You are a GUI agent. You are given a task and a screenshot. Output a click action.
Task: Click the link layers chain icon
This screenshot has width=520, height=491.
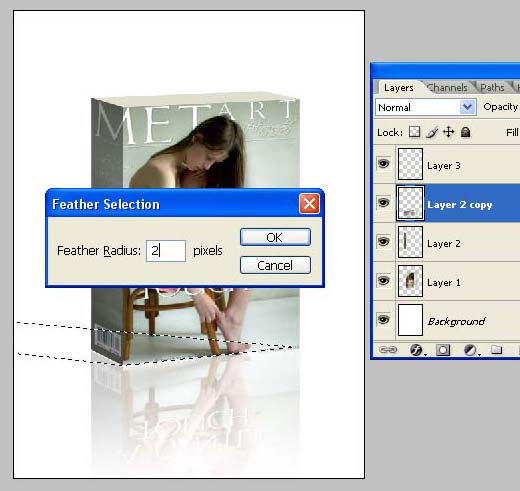tap(388, 350)
